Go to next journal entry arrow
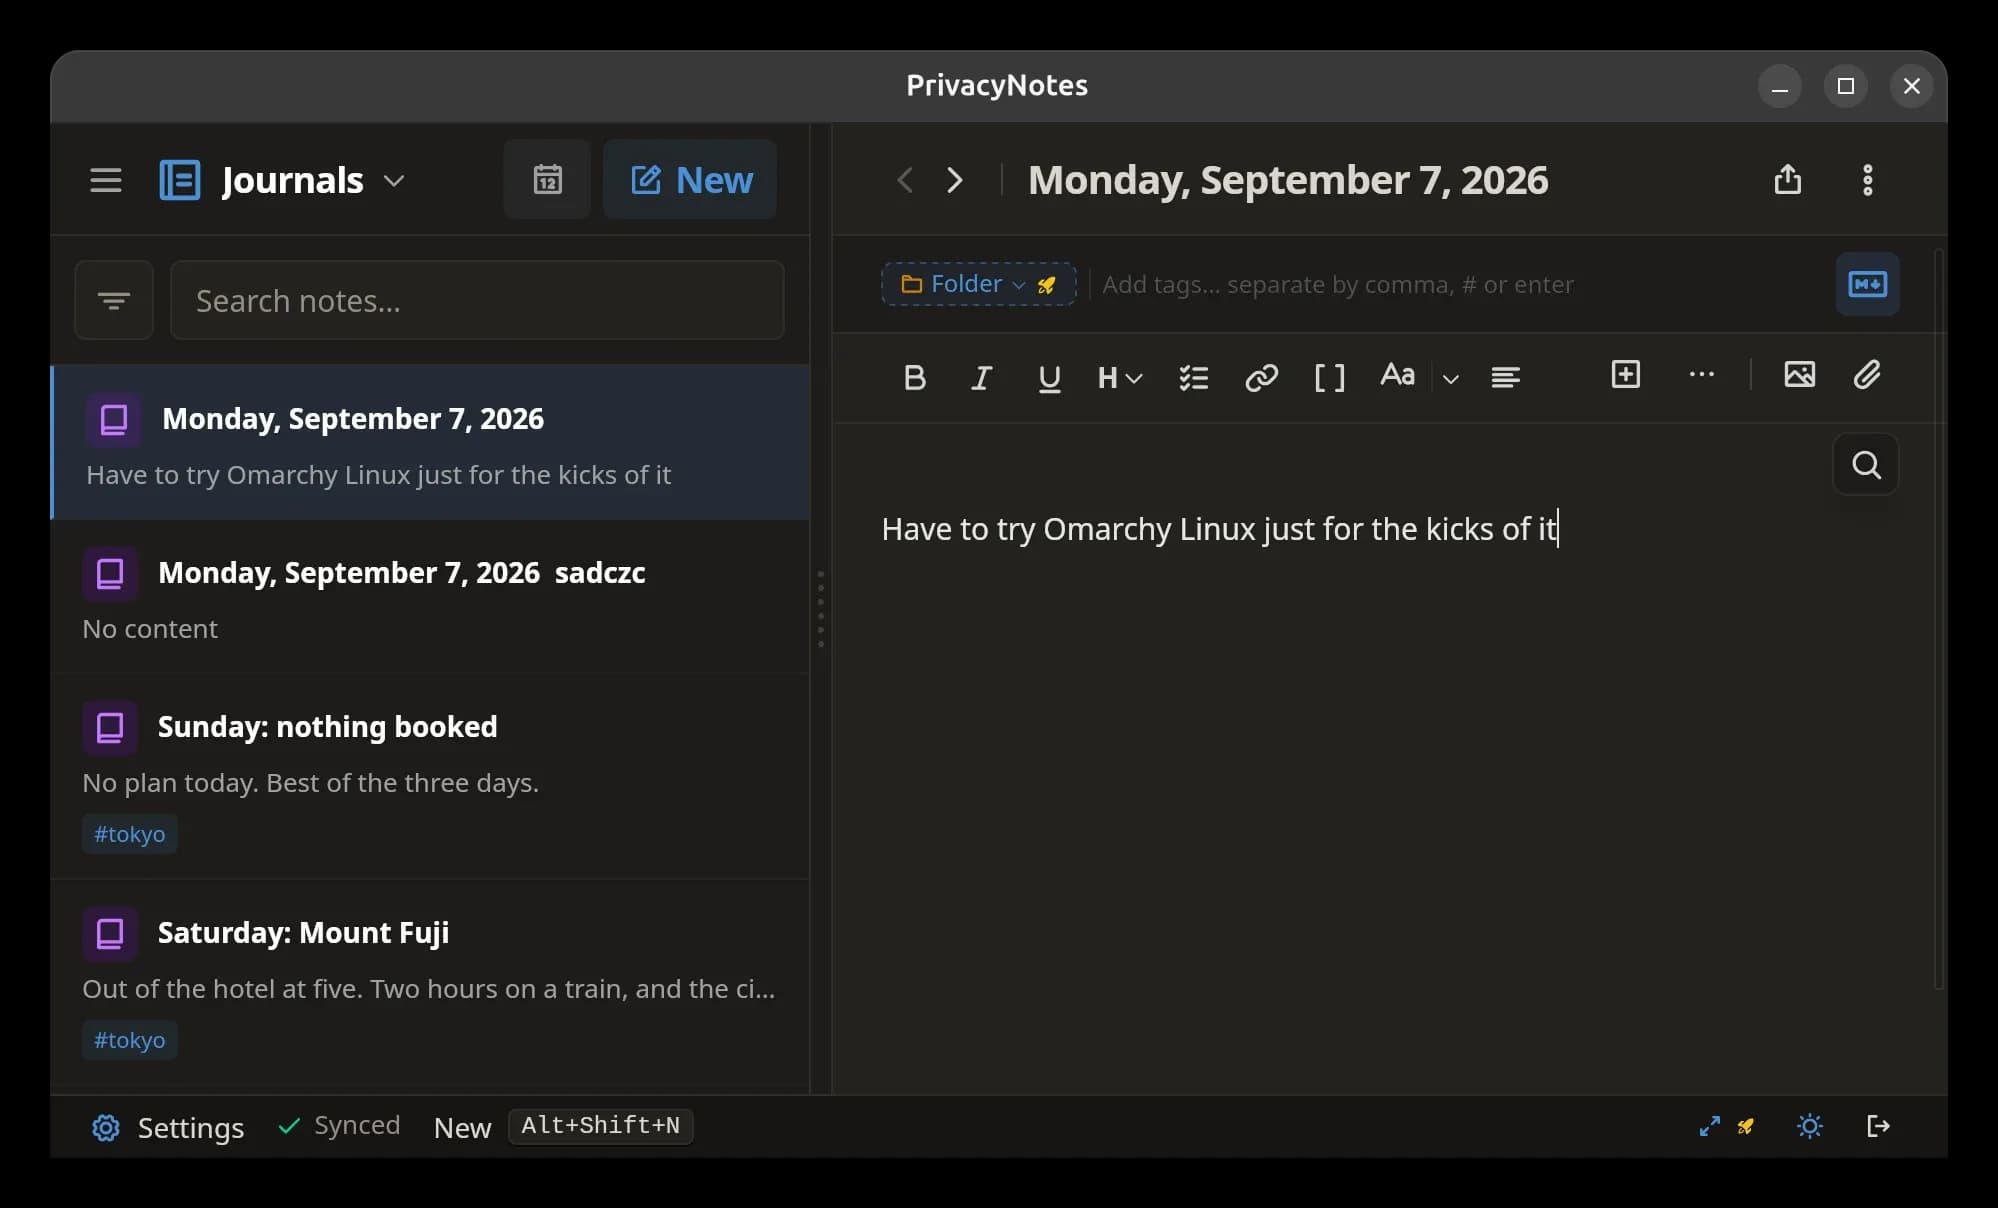The image size is (1998, 1208). point(955,180)
